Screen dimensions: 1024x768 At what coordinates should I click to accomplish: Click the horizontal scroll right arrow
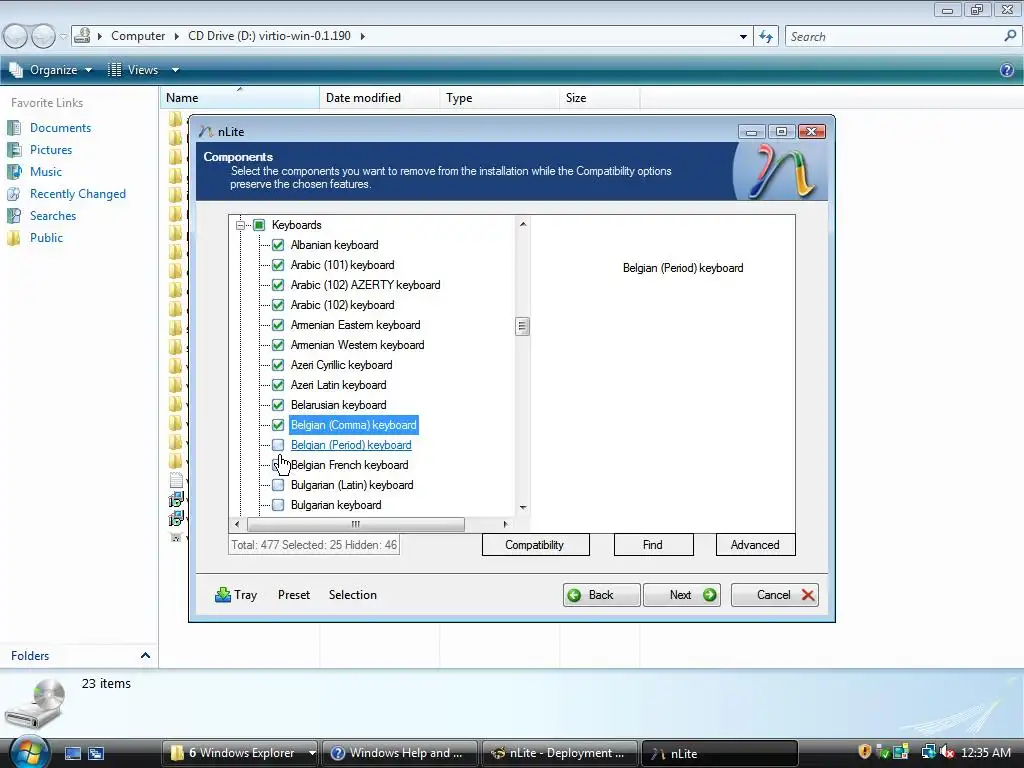[x=505, y=524]
